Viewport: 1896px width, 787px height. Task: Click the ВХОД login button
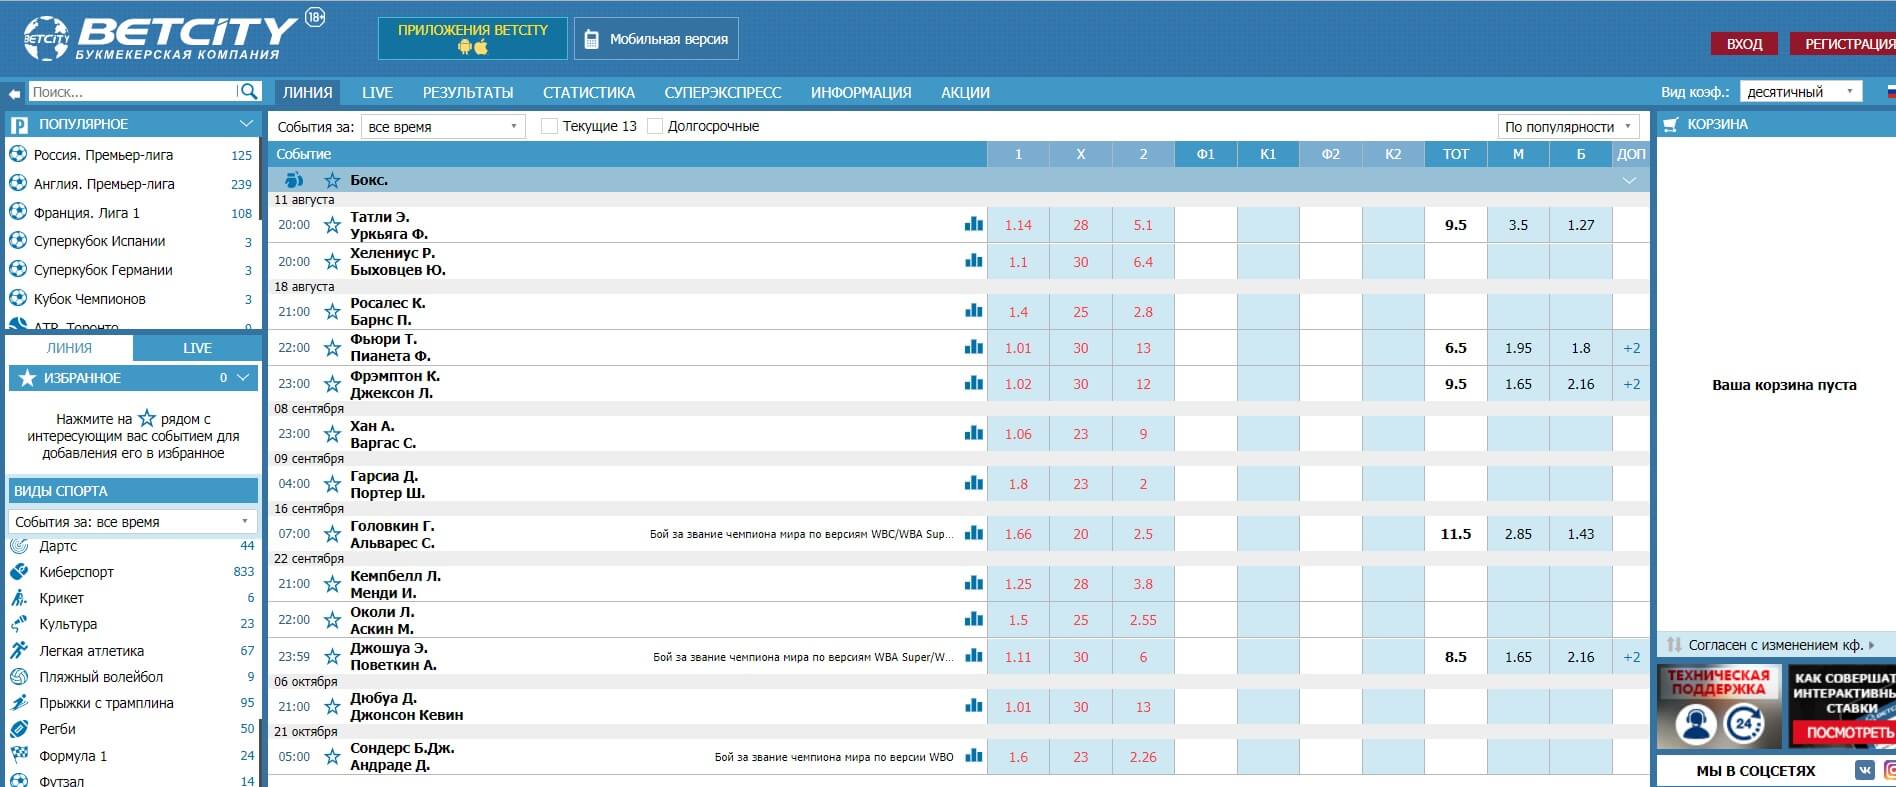(x=1744, y=44)
